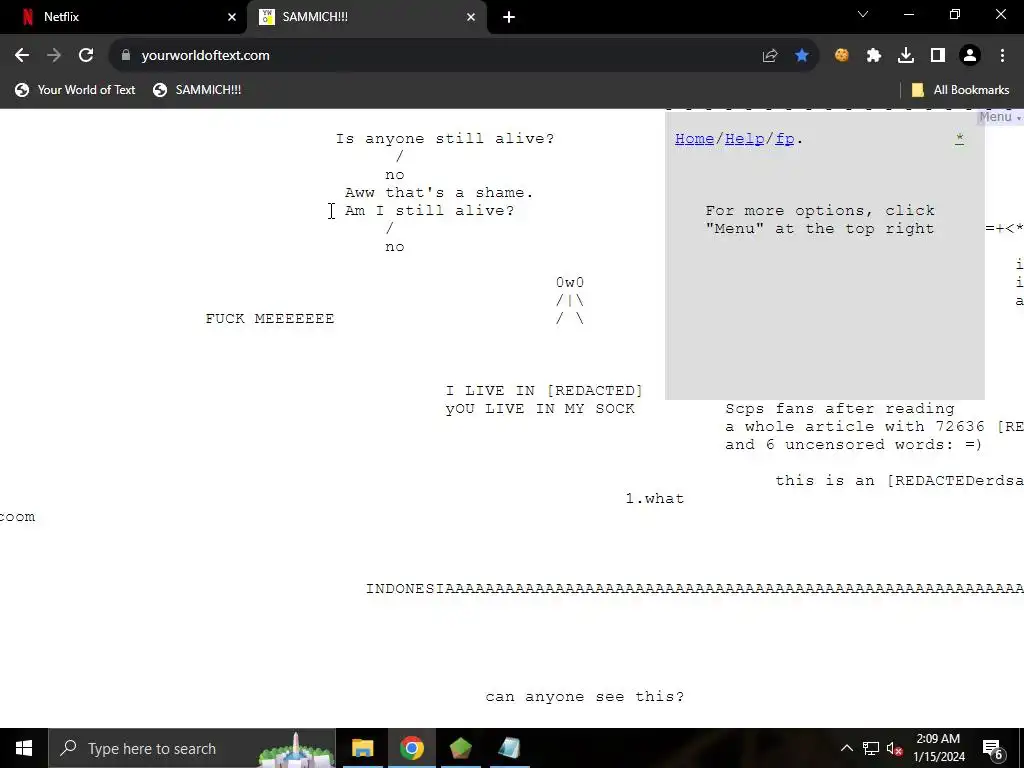
Task: Click the text 'Aww that's a shame.'
Action: tap(439, 193)
